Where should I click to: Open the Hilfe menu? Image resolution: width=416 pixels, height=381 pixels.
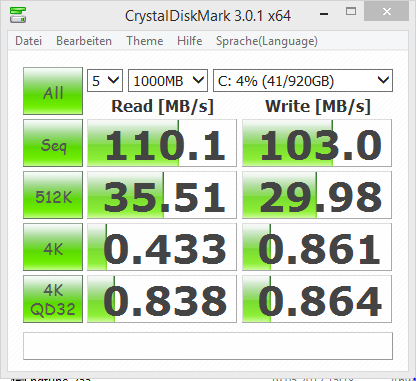tap(190, 41)
